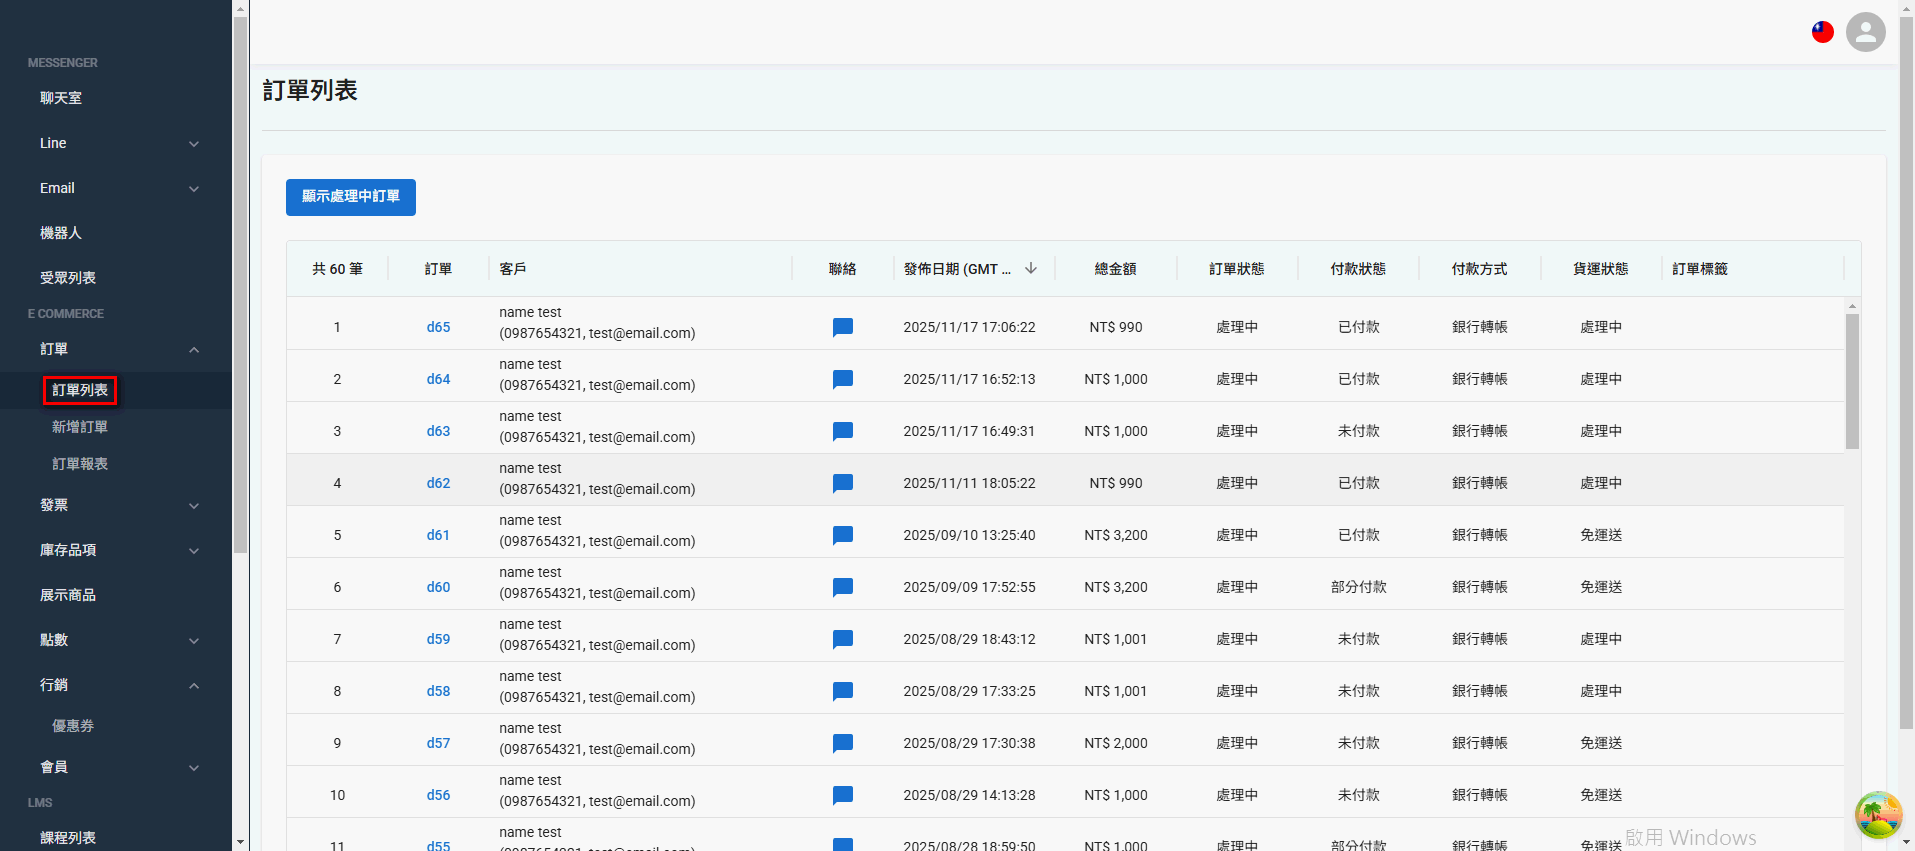Viewport: 1915px width, 851px height.
Task: Open the user account avatar menu
Action: tap(1865, 32)
